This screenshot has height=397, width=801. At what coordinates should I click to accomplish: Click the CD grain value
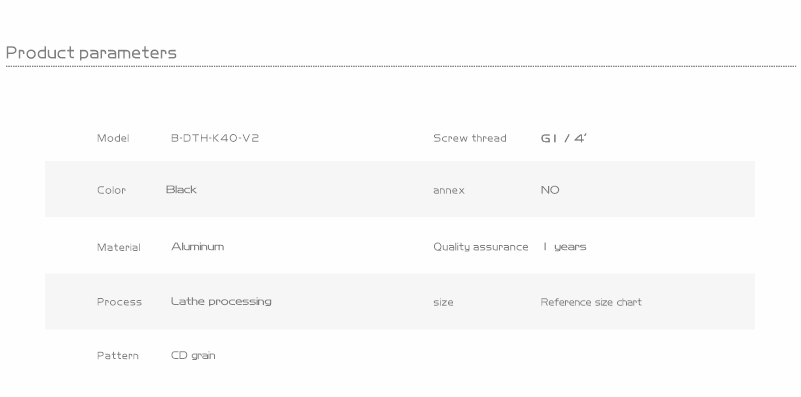click(x=193, y=356)
